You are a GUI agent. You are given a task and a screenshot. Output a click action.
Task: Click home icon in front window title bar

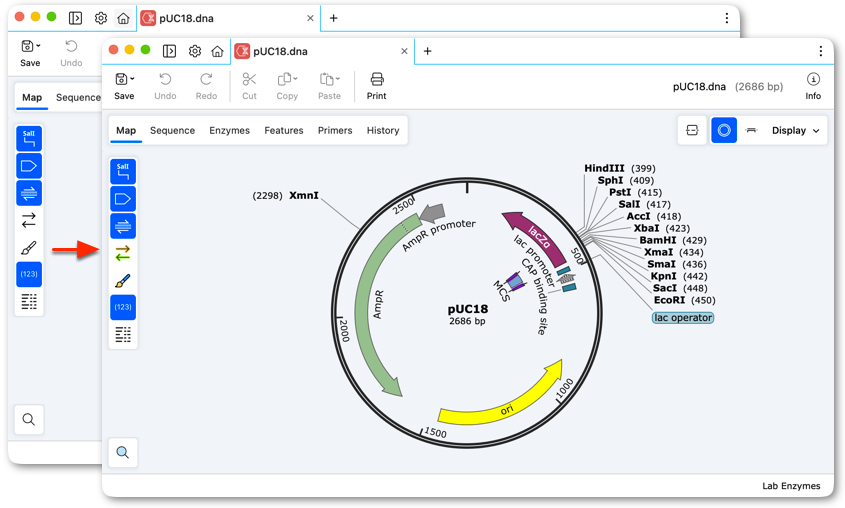pos(217,51)
